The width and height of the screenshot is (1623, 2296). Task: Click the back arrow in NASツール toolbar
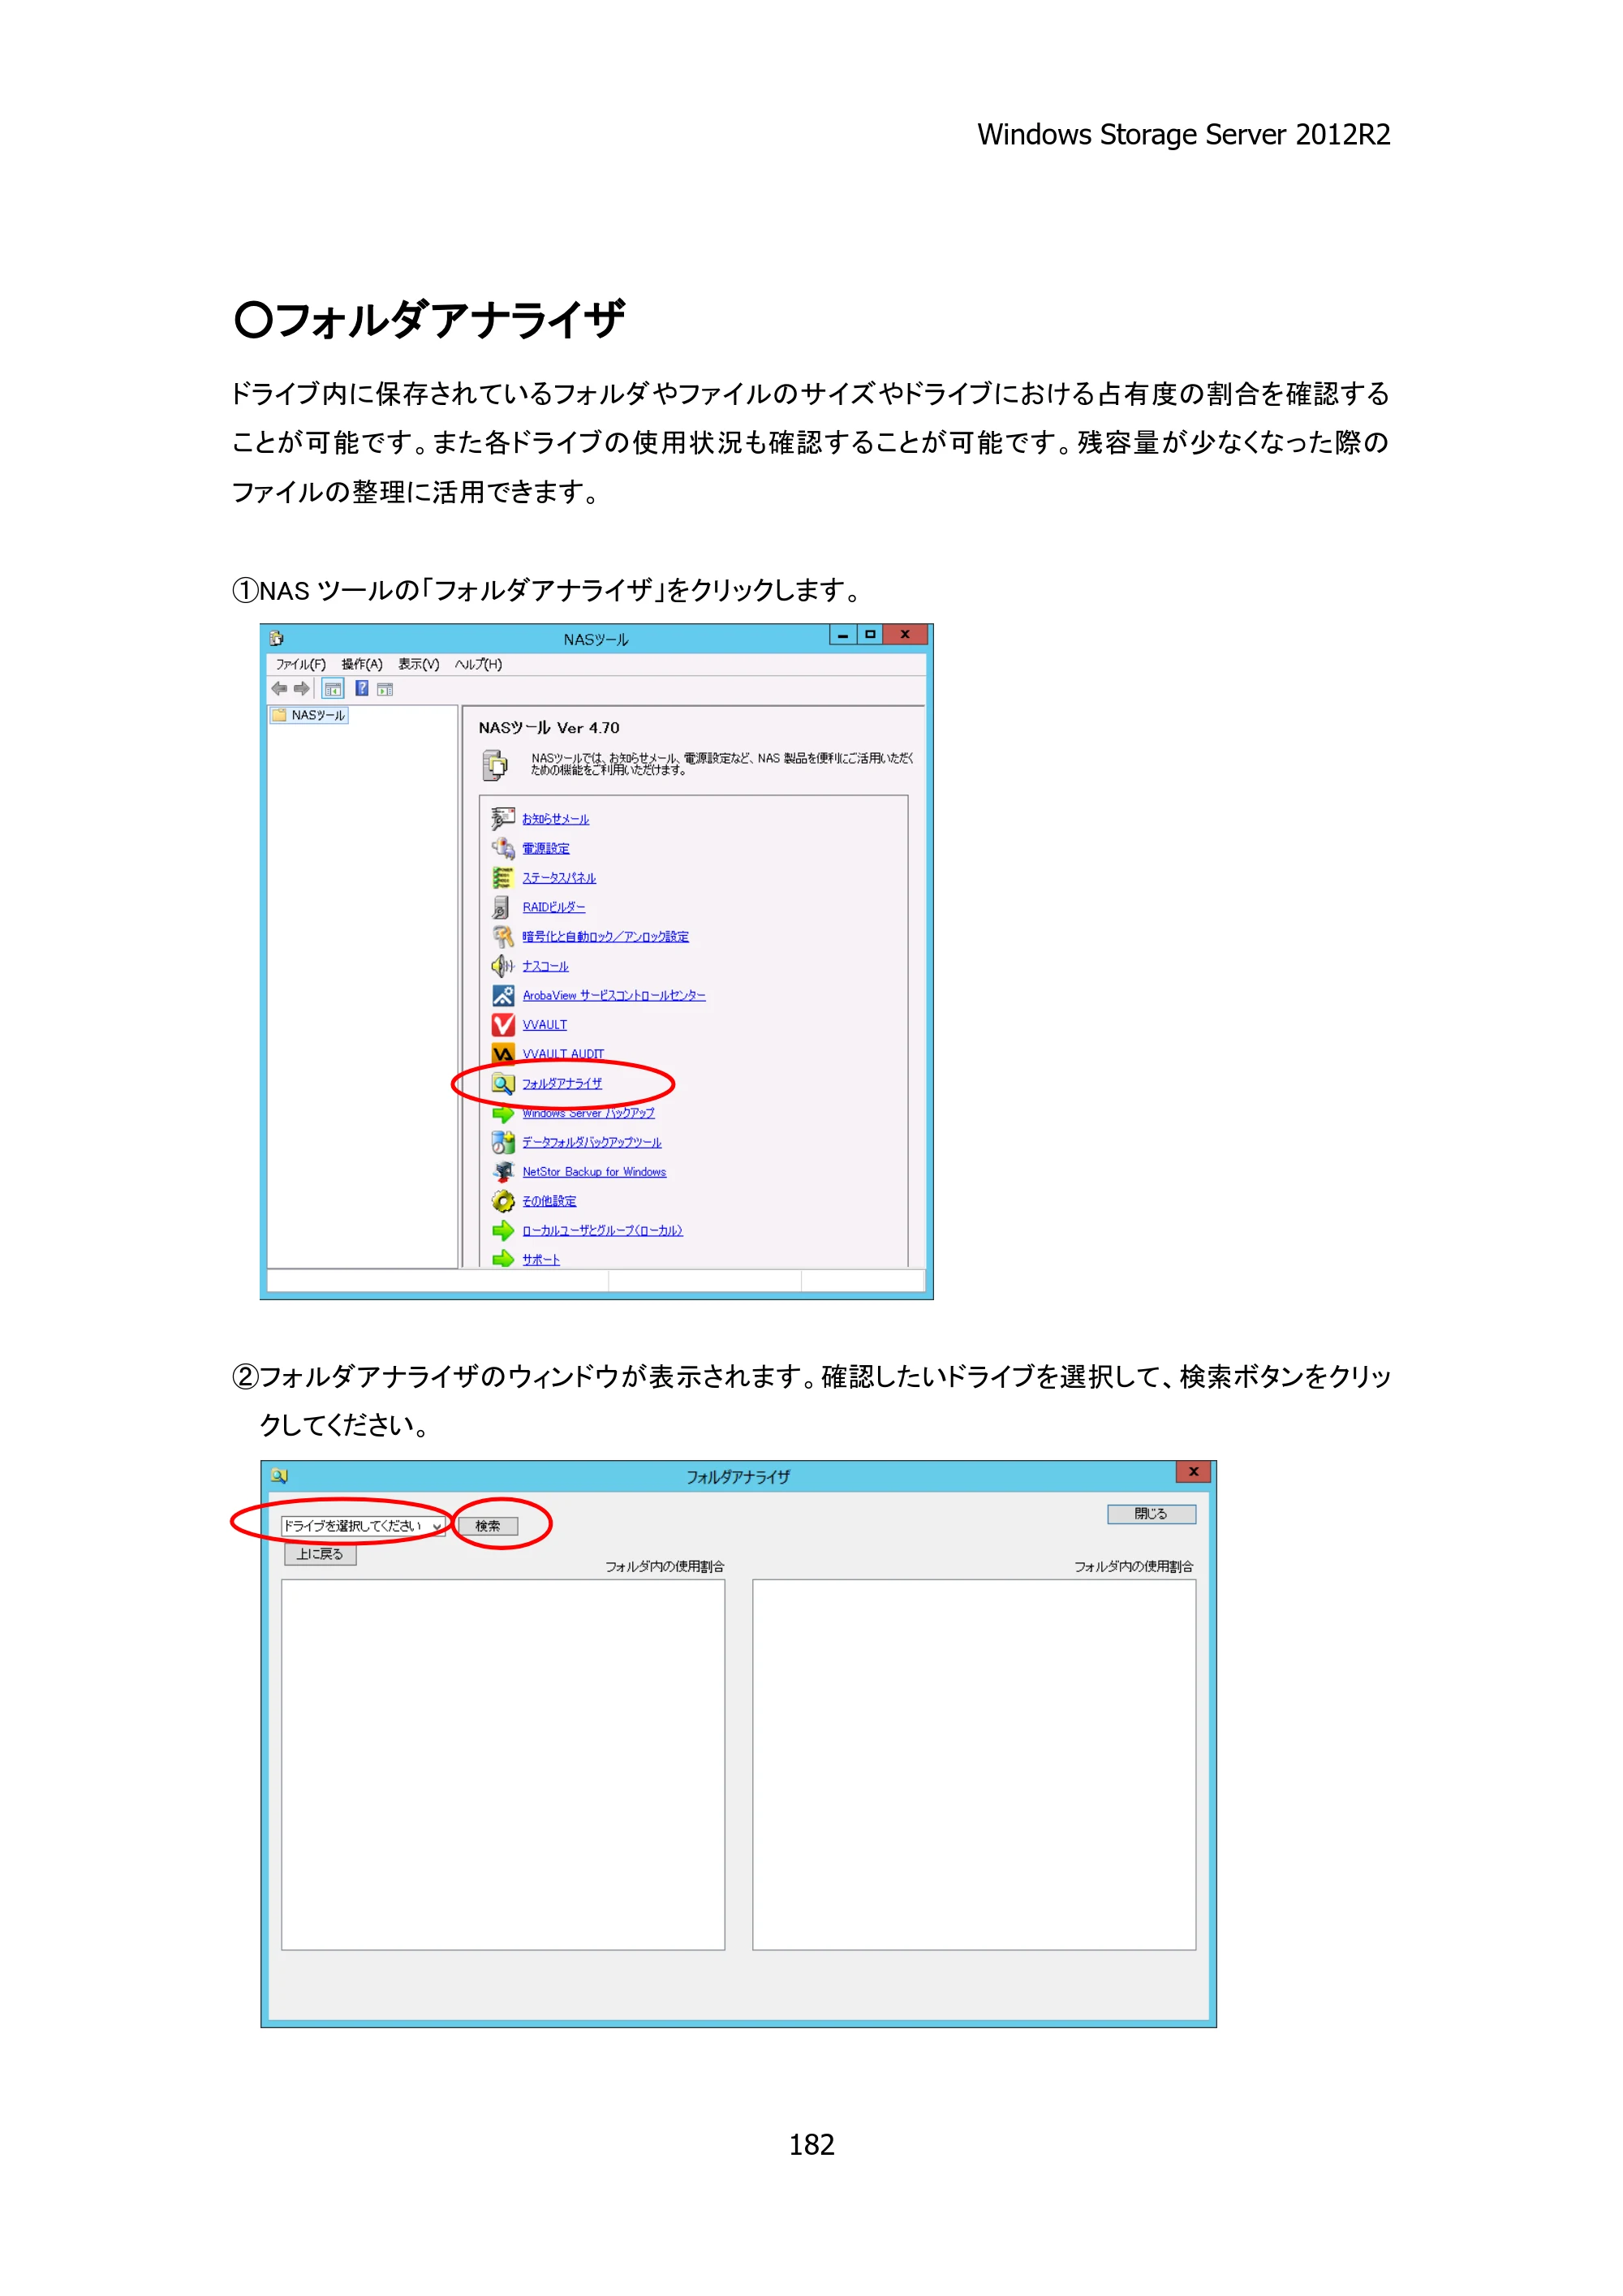point(280,688)
